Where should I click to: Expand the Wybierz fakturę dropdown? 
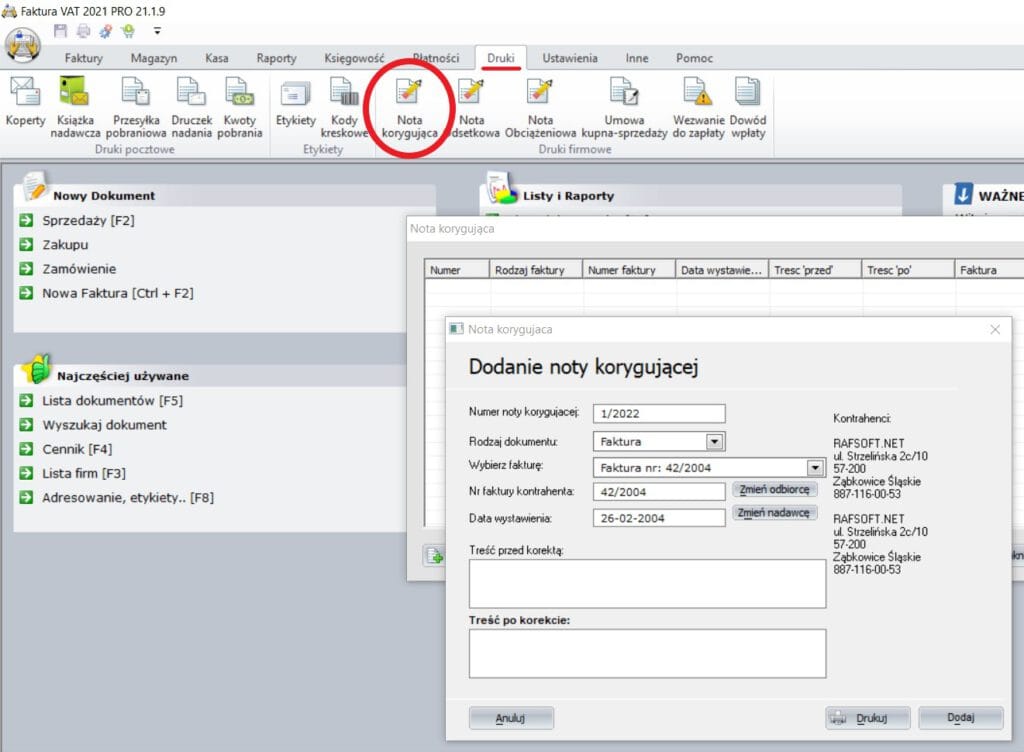pos(814,467)
